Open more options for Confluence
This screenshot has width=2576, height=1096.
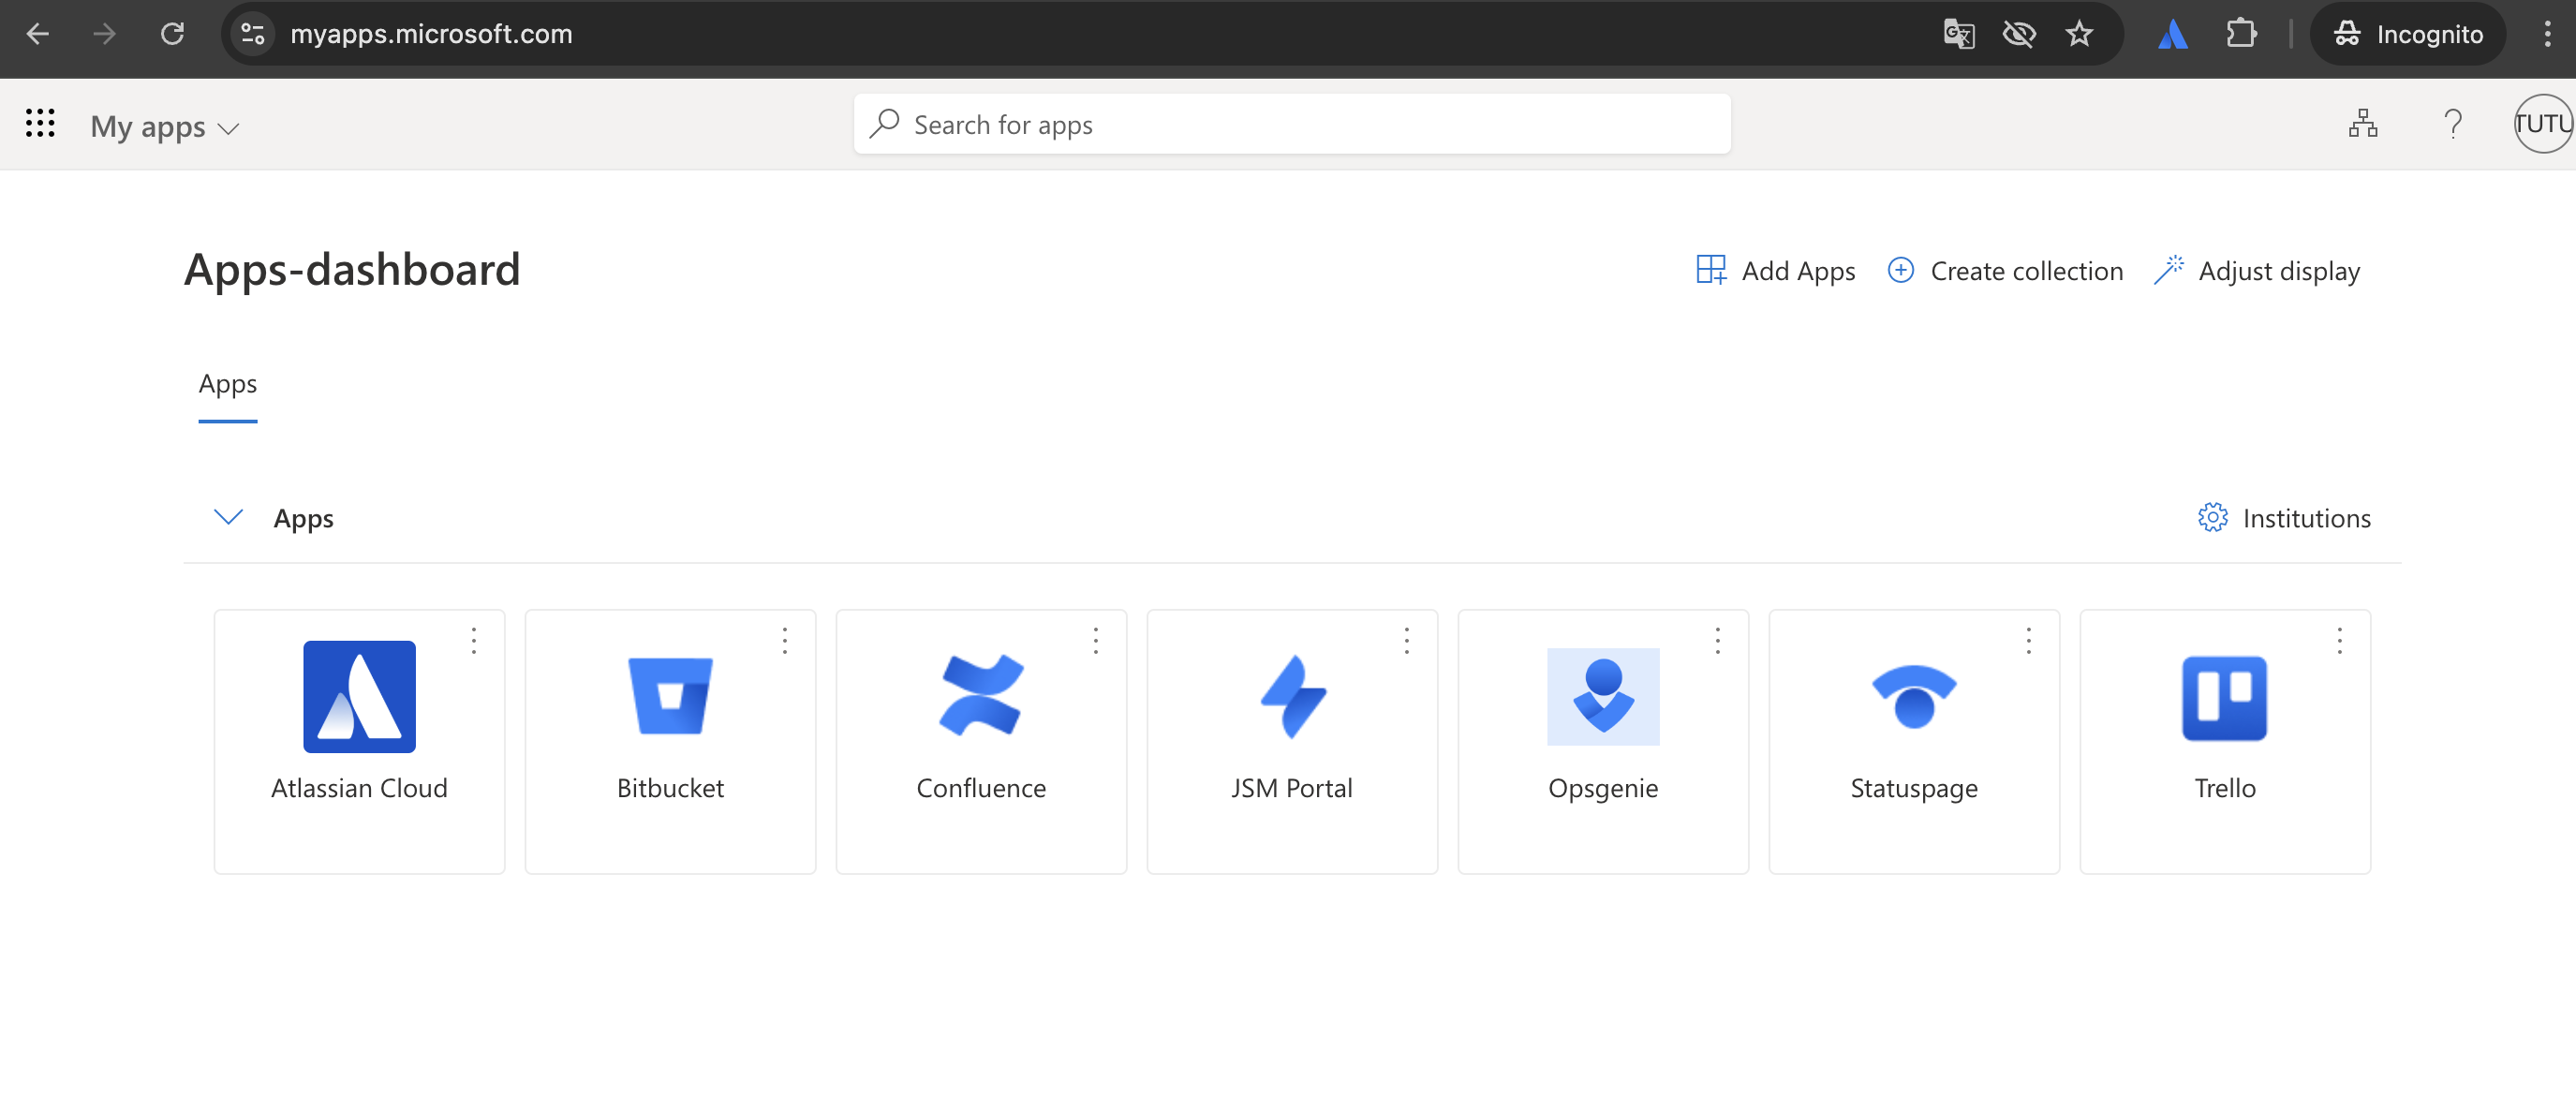point(1096,640)
